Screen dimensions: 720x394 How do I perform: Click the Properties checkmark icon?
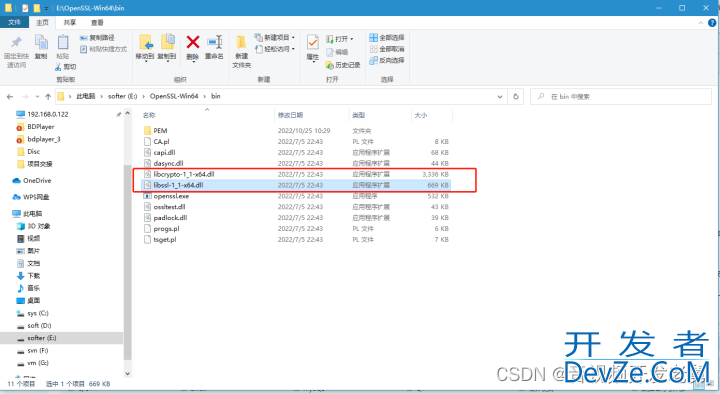[x=313, y=42]
